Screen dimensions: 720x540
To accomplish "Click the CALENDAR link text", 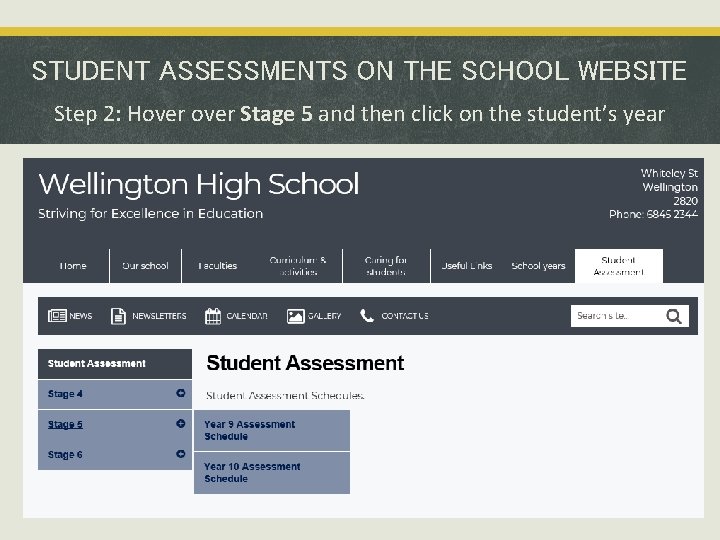I will click(x=247, y=316).
